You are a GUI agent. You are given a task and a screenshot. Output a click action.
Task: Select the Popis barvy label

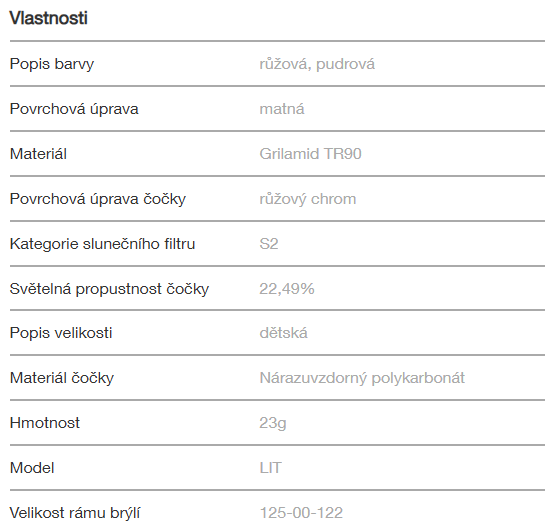(52, 64)
